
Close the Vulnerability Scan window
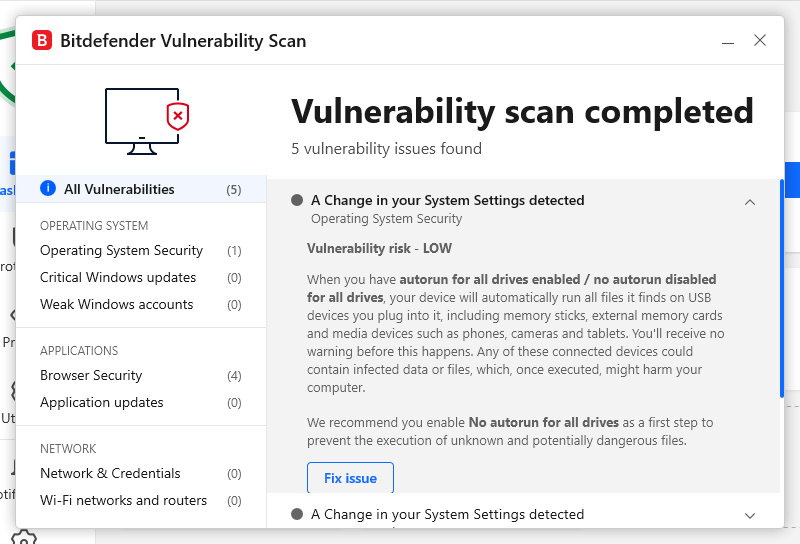[x=760, y=41]
